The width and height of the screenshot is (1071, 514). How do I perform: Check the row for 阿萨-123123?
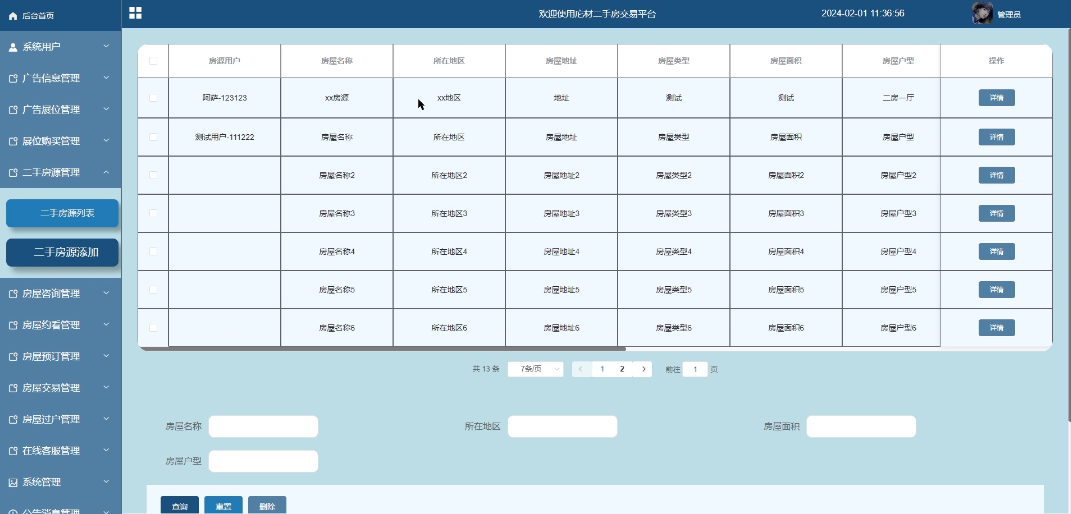point(153,98)
